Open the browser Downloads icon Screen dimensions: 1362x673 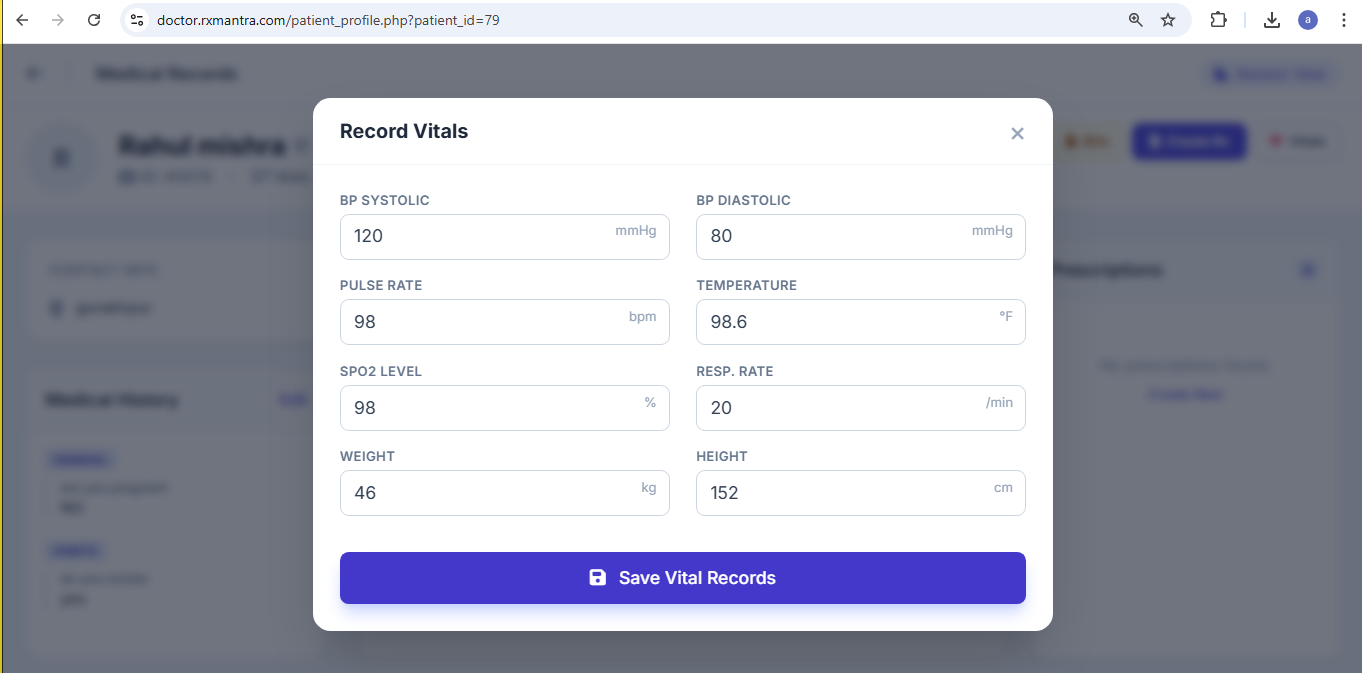(1272, 20)
